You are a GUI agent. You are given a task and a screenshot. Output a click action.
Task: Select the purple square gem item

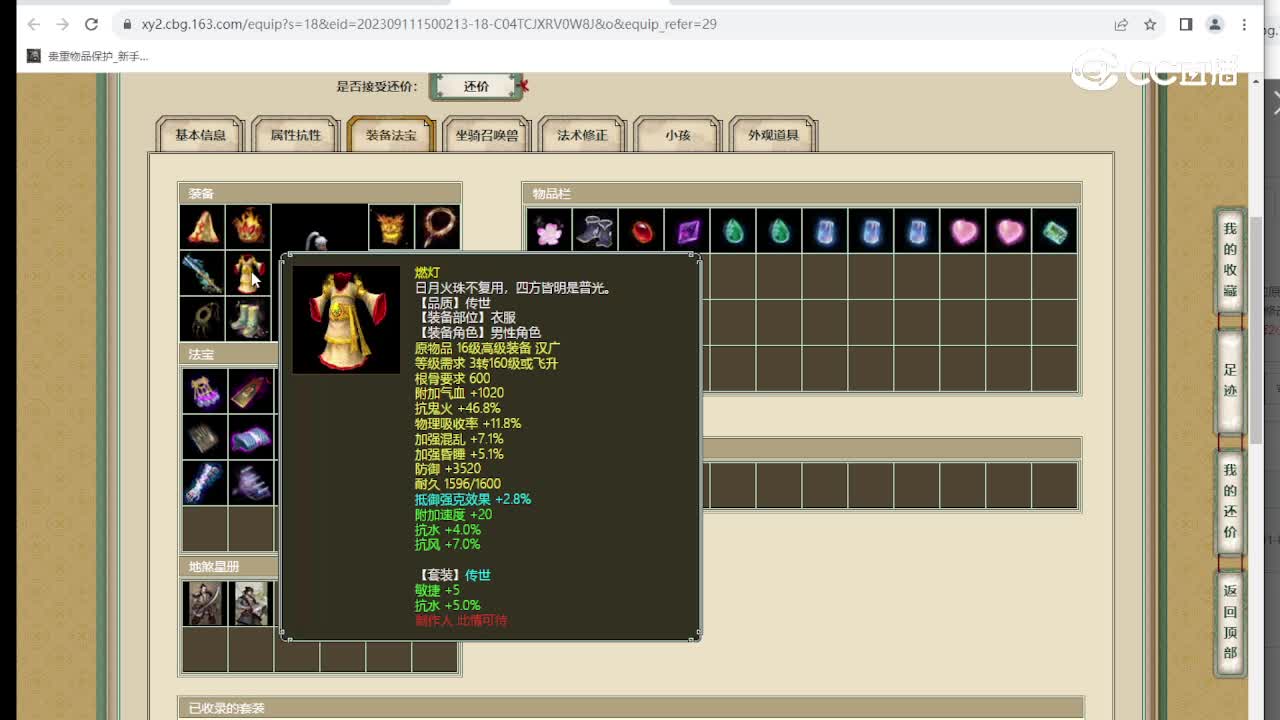coord(687,231)
